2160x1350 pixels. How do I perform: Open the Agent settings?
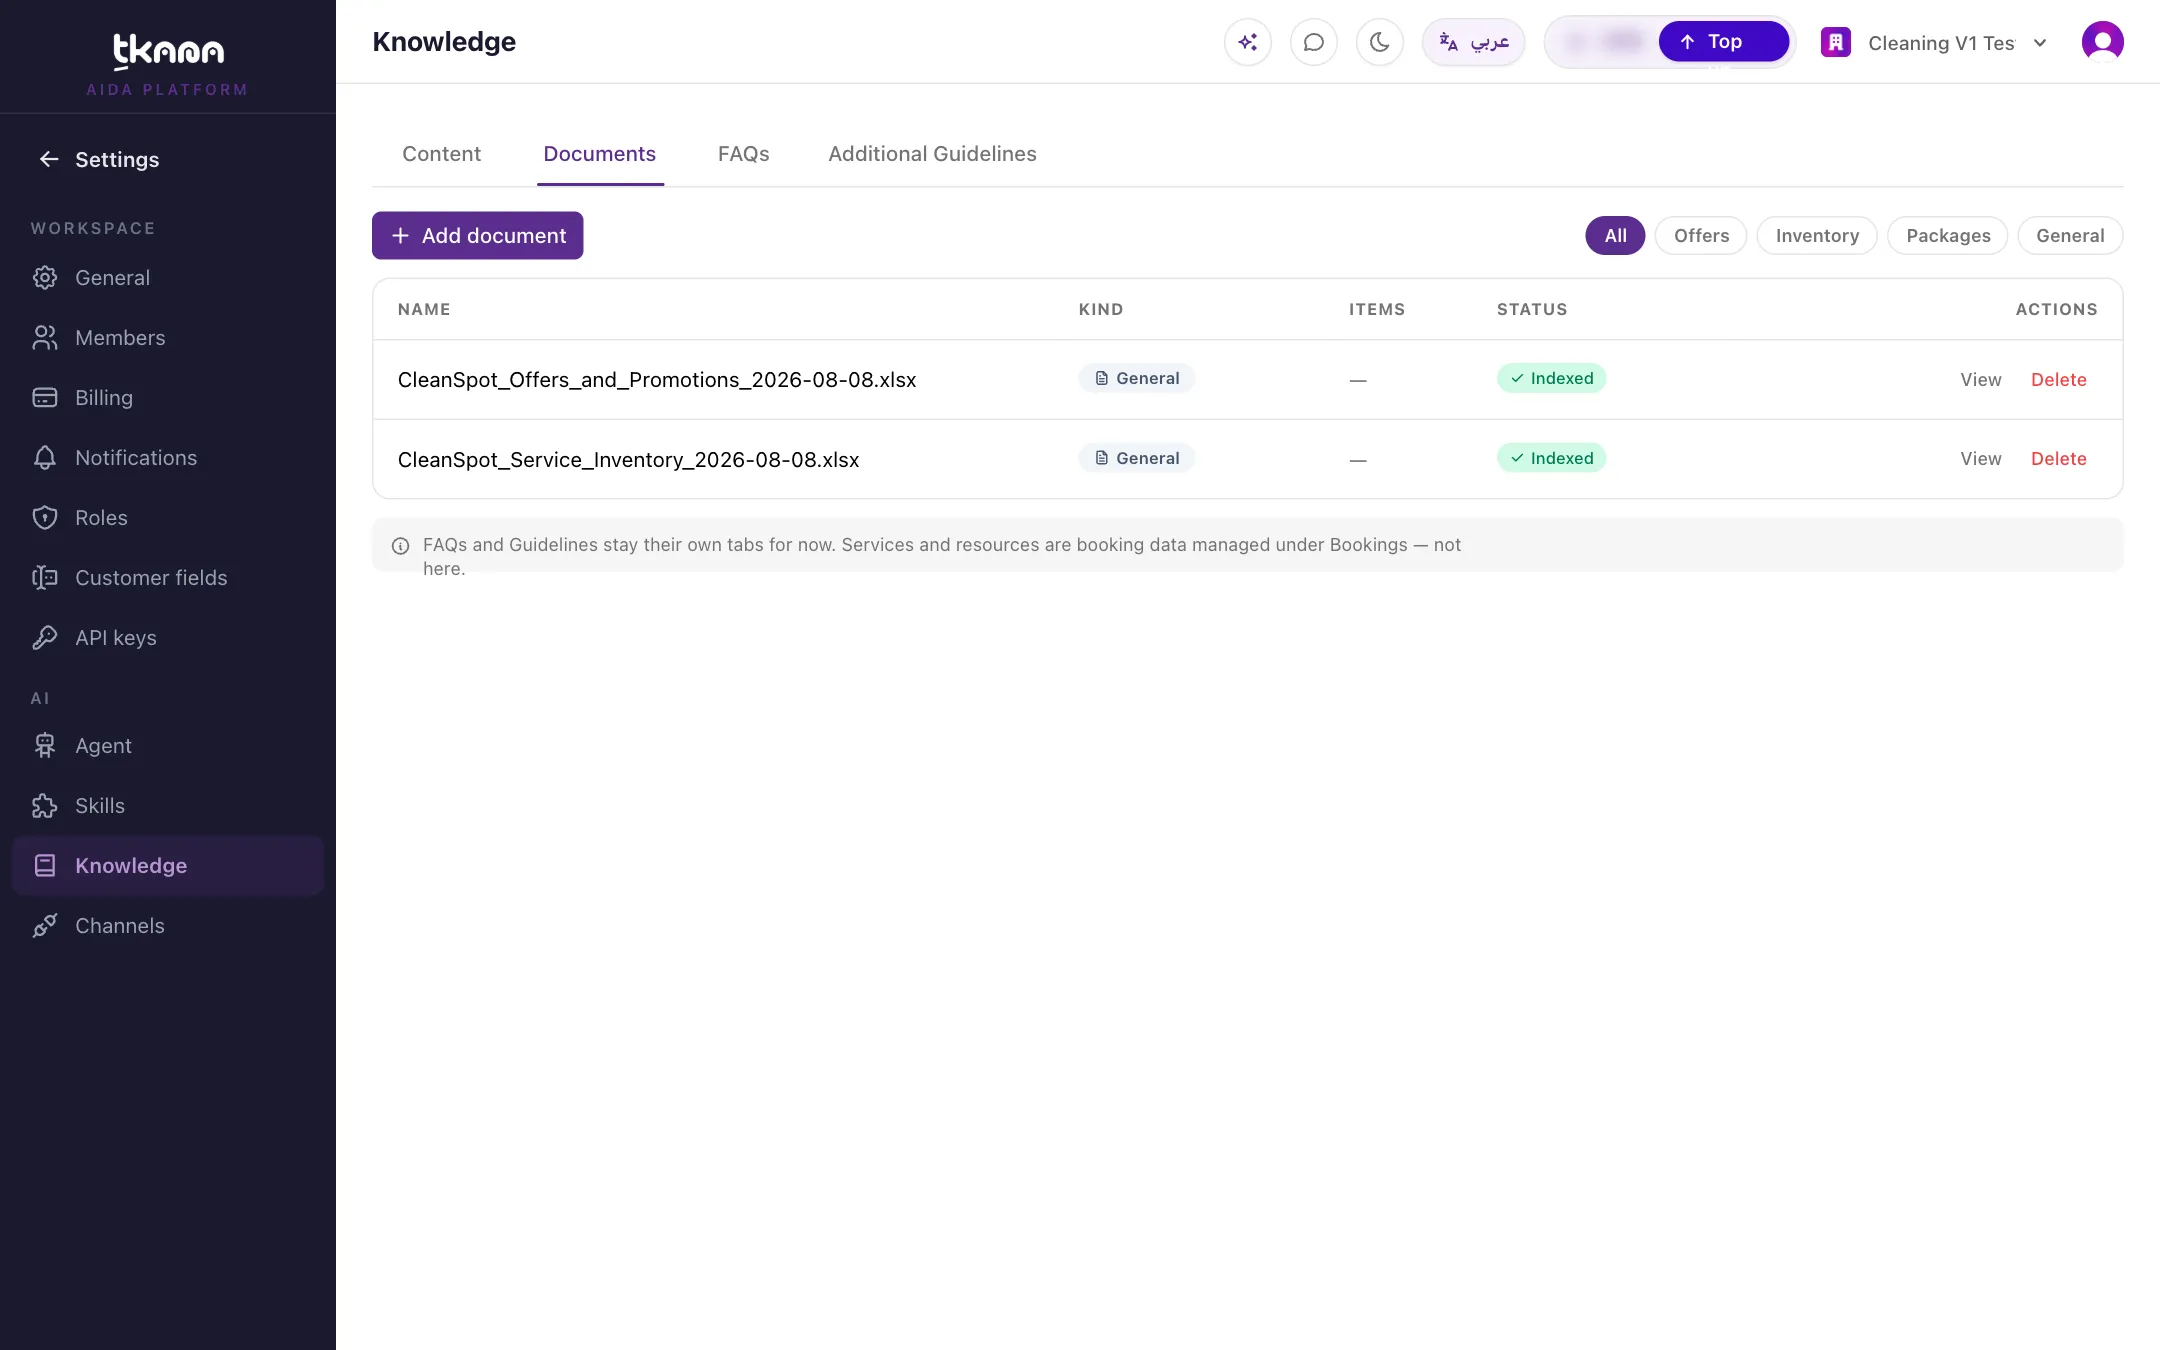pyautogui.click(x=168, y=746)
